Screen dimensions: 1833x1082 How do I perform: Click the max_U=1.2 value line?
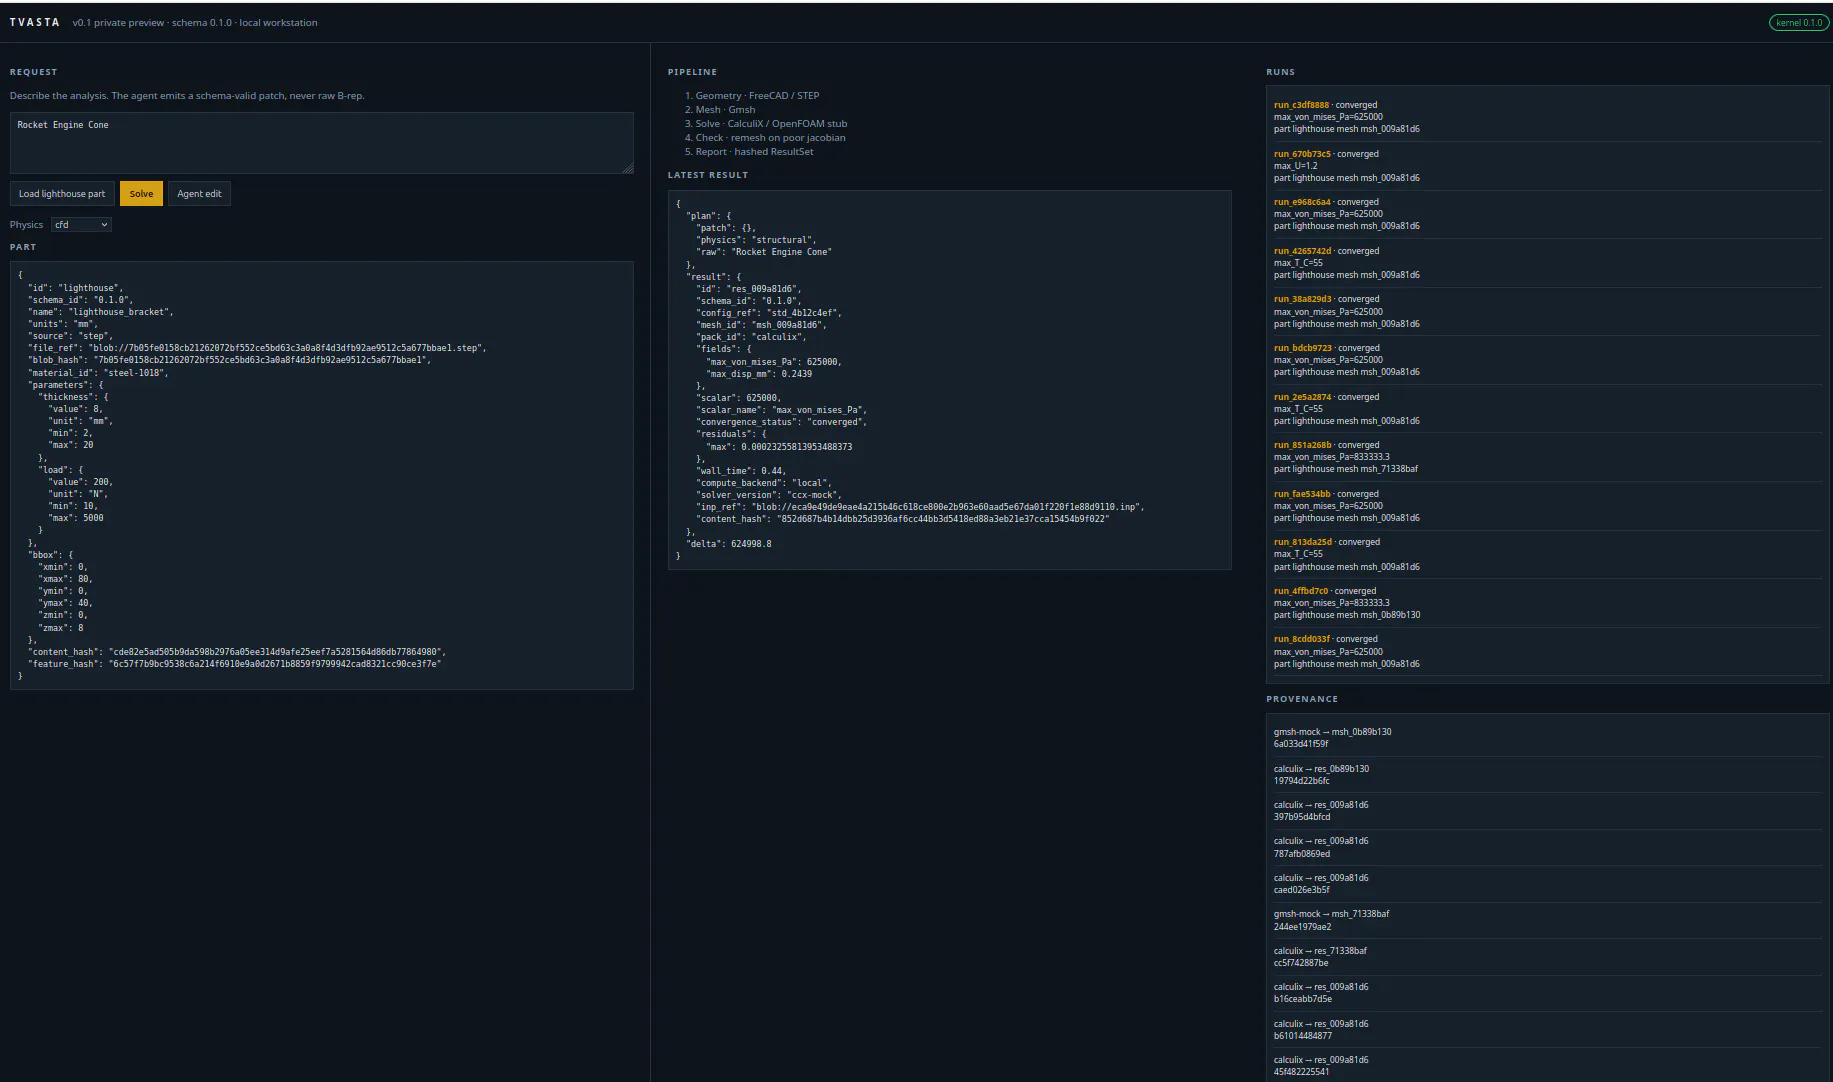(x=1295, y=166)
